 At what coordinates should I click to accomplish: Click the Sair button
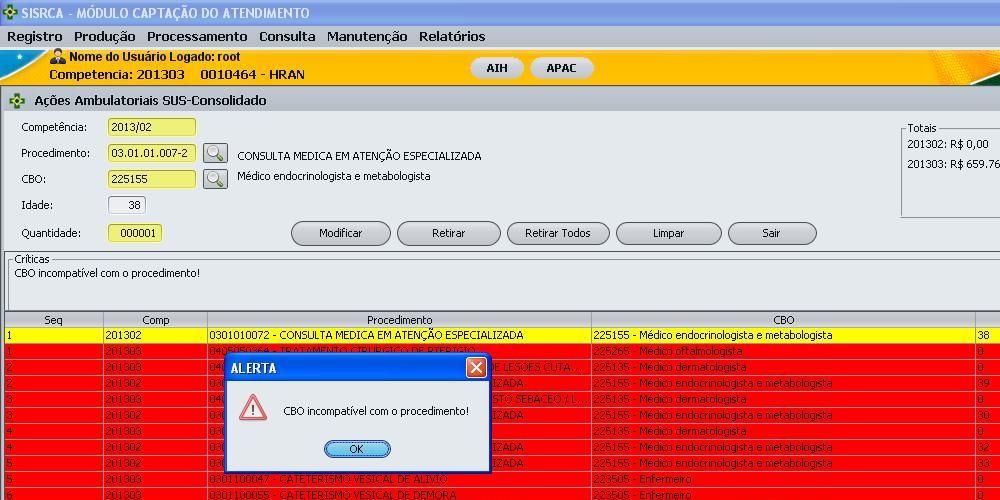tap(772, 233)
